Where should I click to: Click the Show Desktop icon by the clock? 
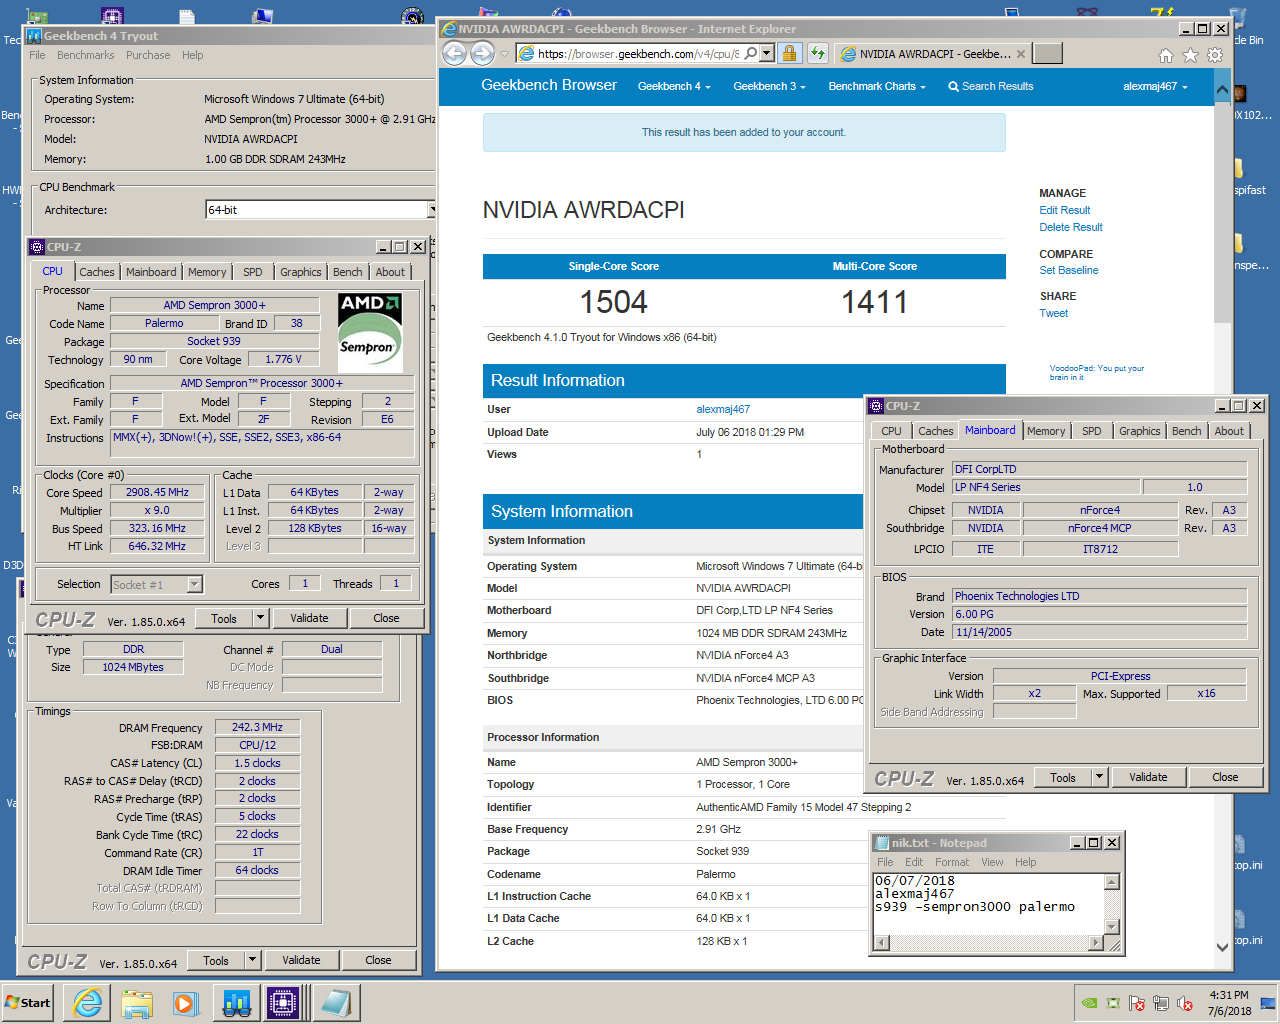(x=1268, y=1003)
